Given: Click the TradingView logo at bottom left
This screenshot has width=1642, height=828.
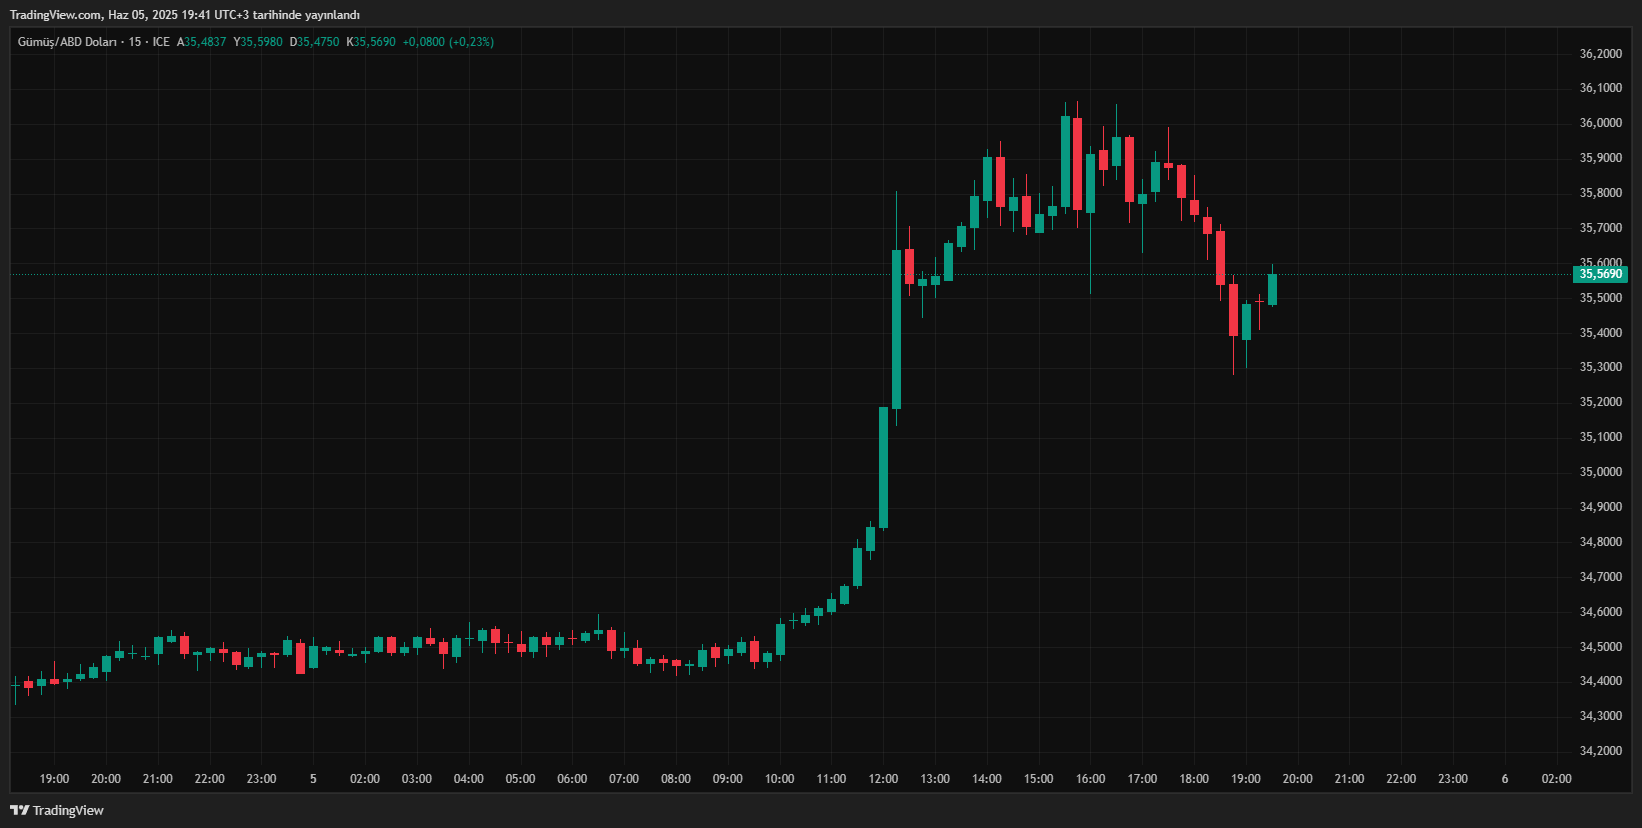Looking at the screenshot, I should [57, 810].
